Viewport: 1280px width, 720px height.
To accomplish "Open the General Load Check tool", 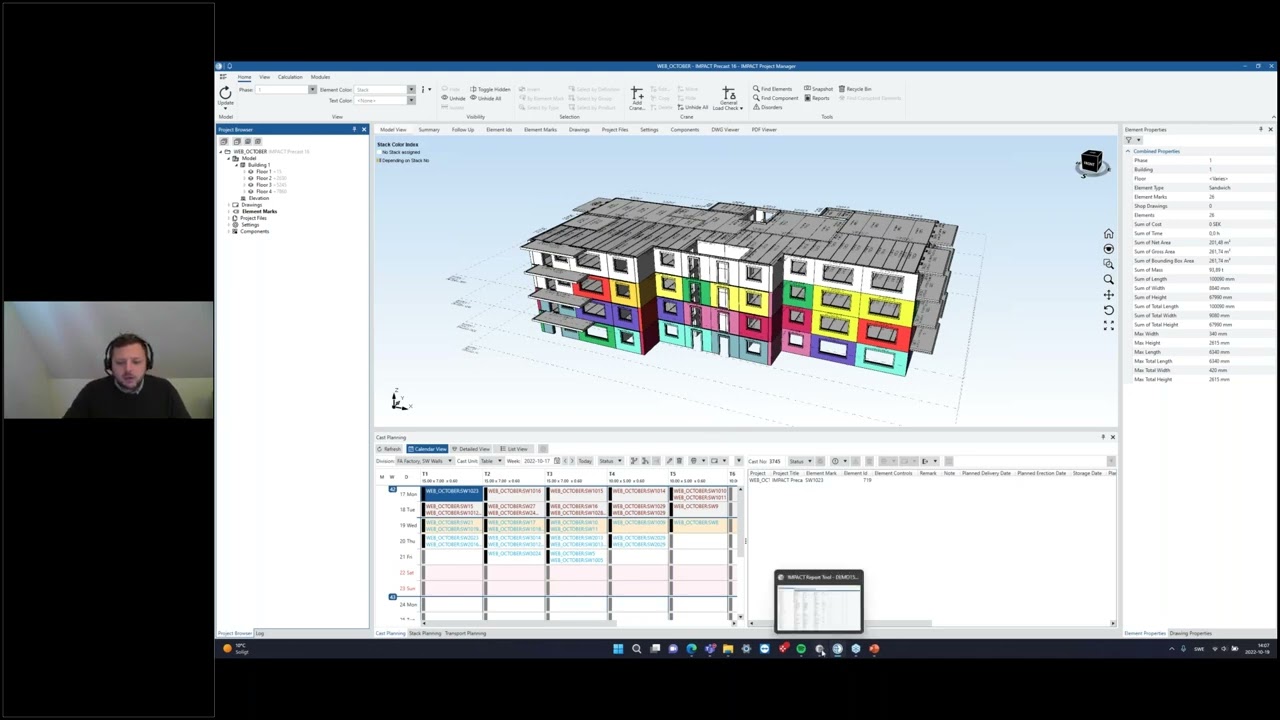I will pos(728,97).
